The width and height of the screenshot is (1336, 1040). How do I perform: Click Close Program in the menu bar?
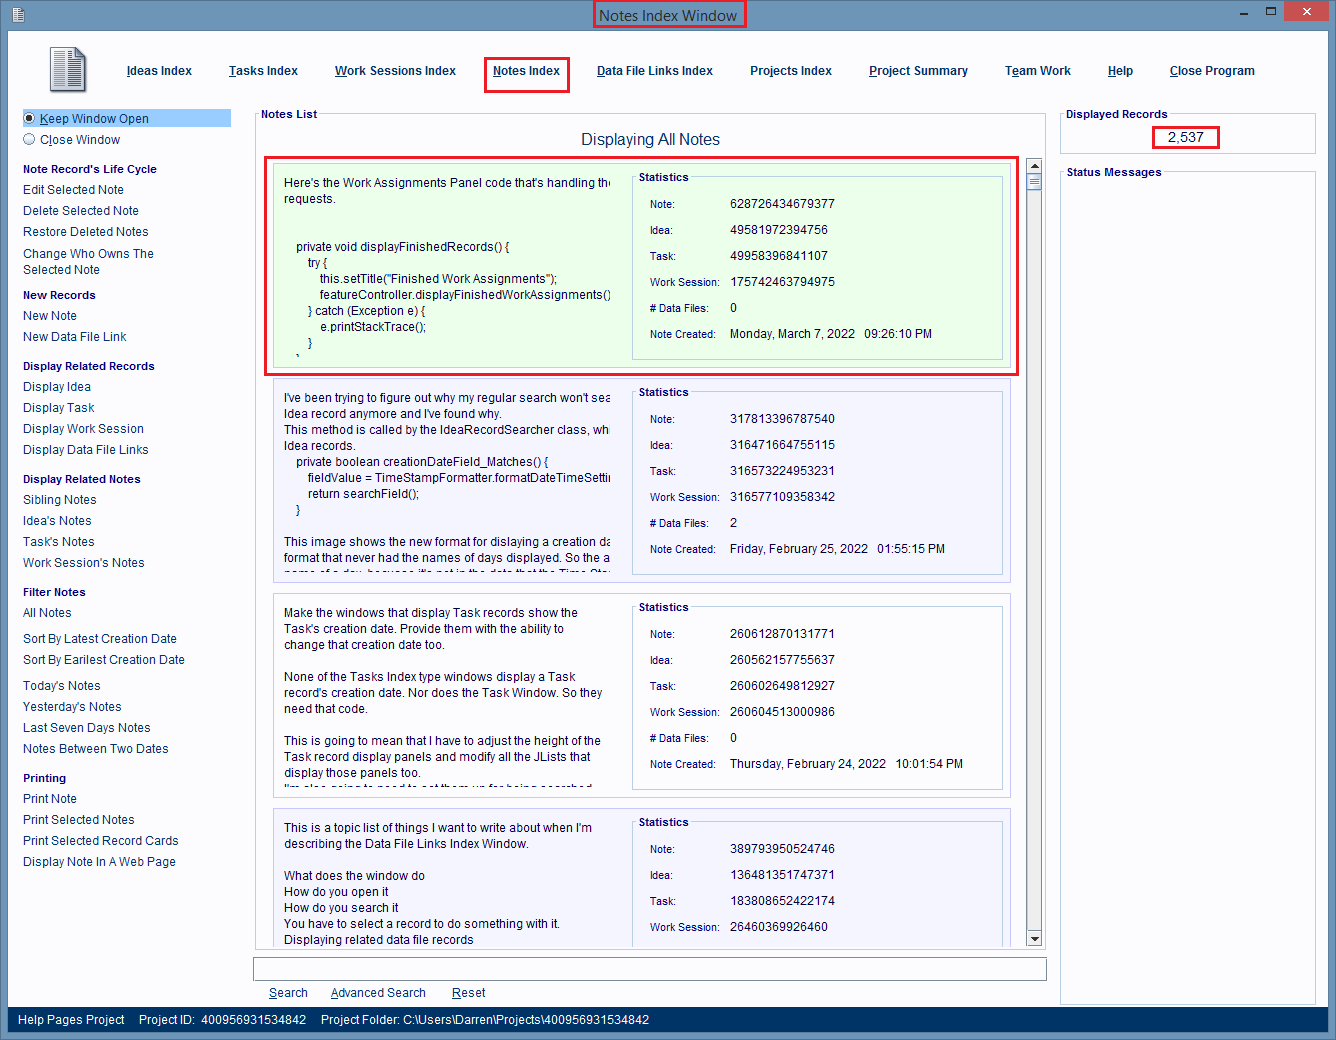1212,71
